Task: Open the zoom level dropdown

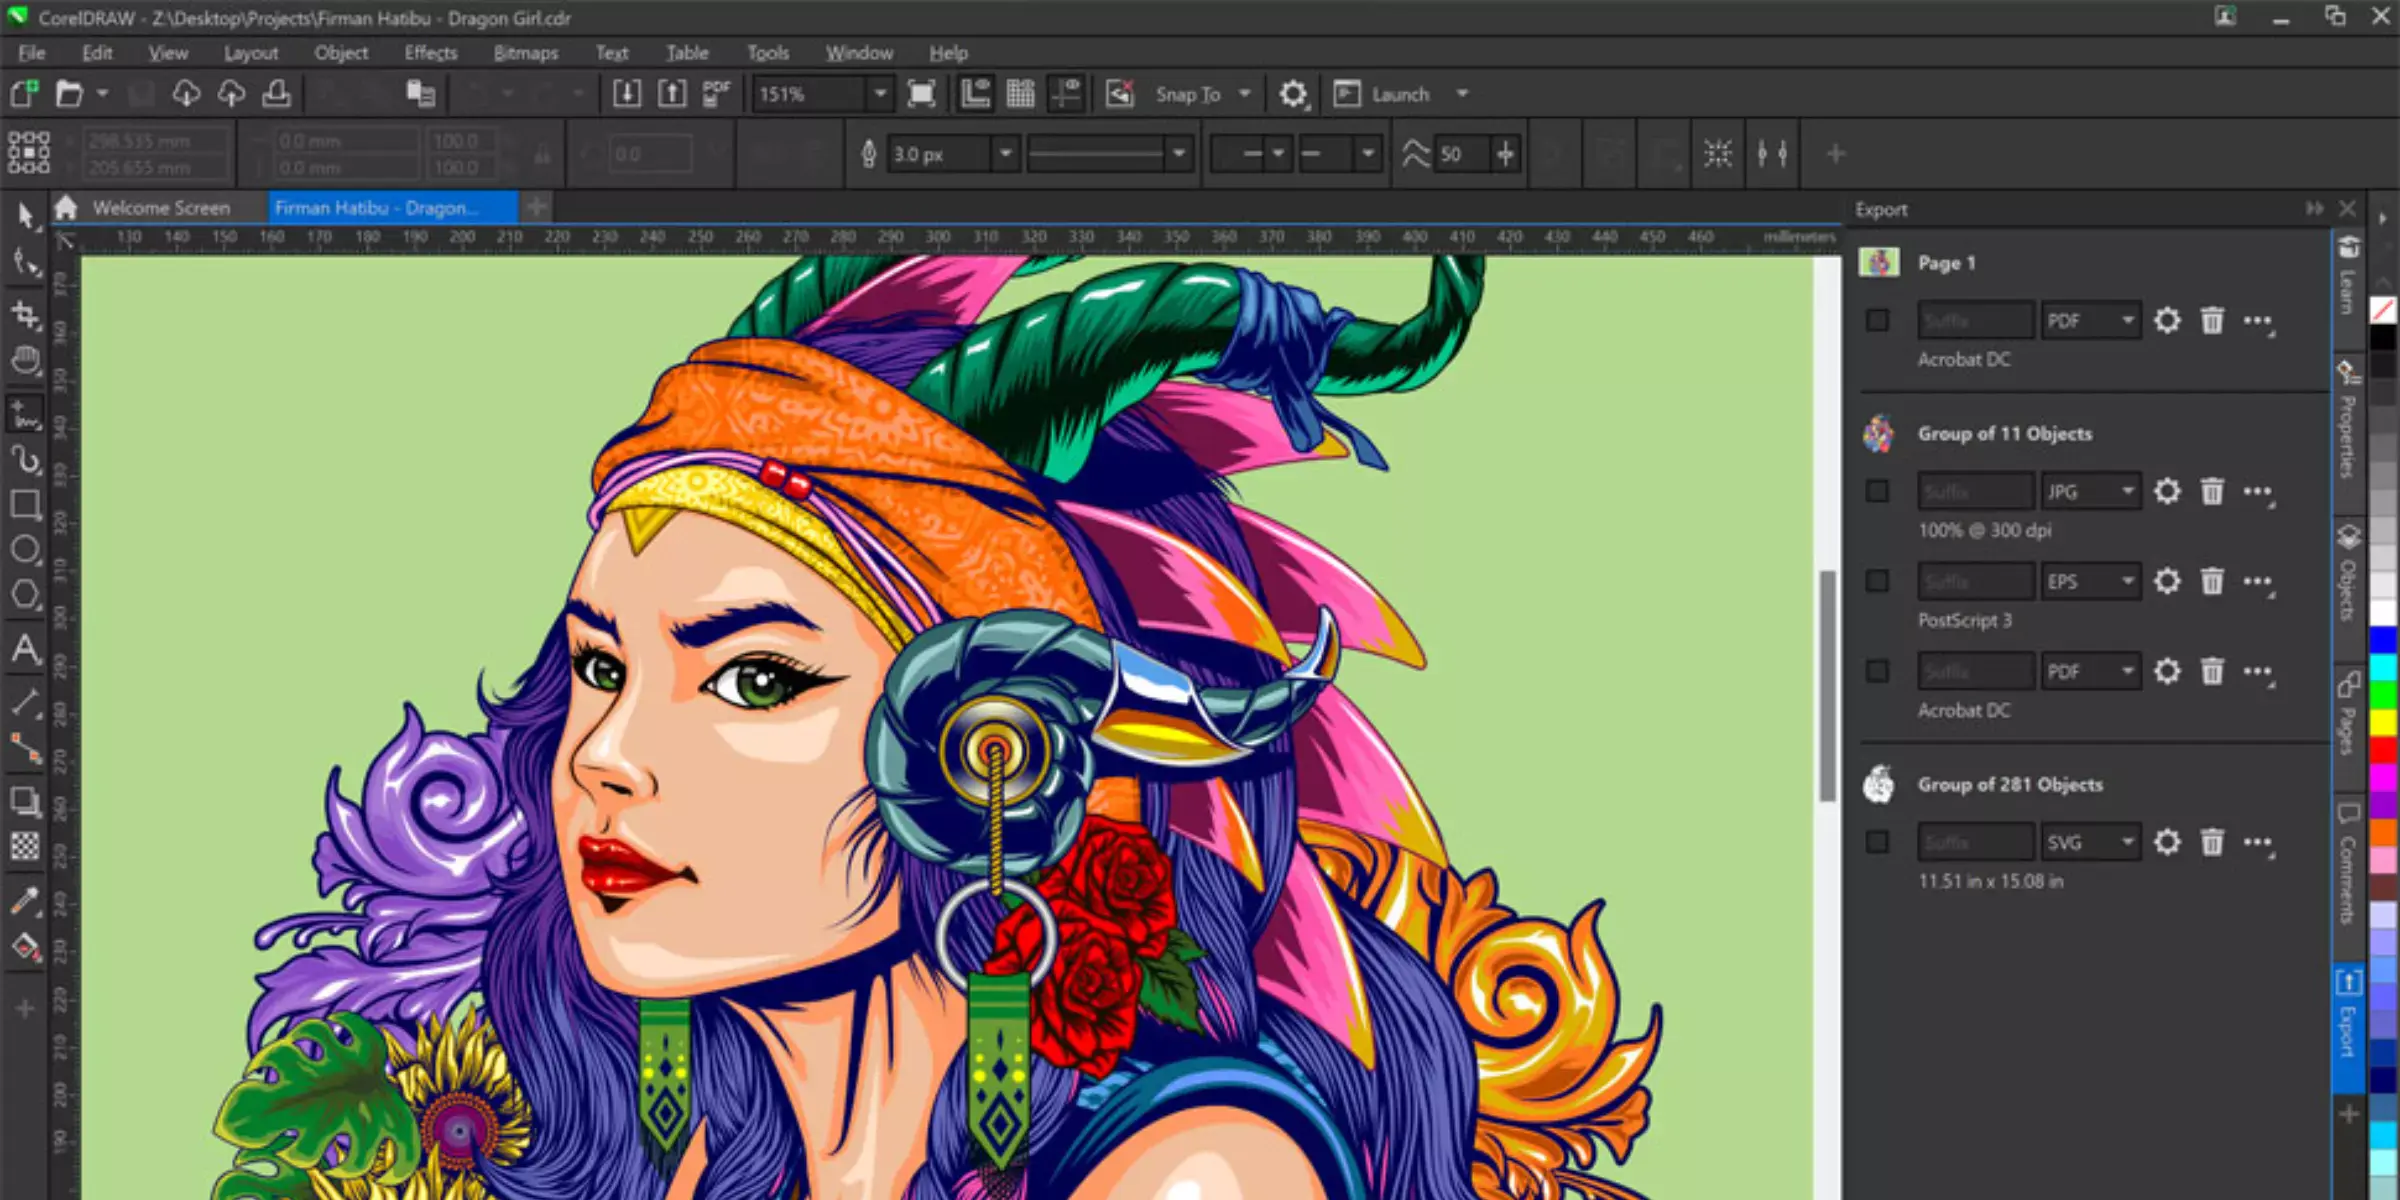Action: pos(879,94)
